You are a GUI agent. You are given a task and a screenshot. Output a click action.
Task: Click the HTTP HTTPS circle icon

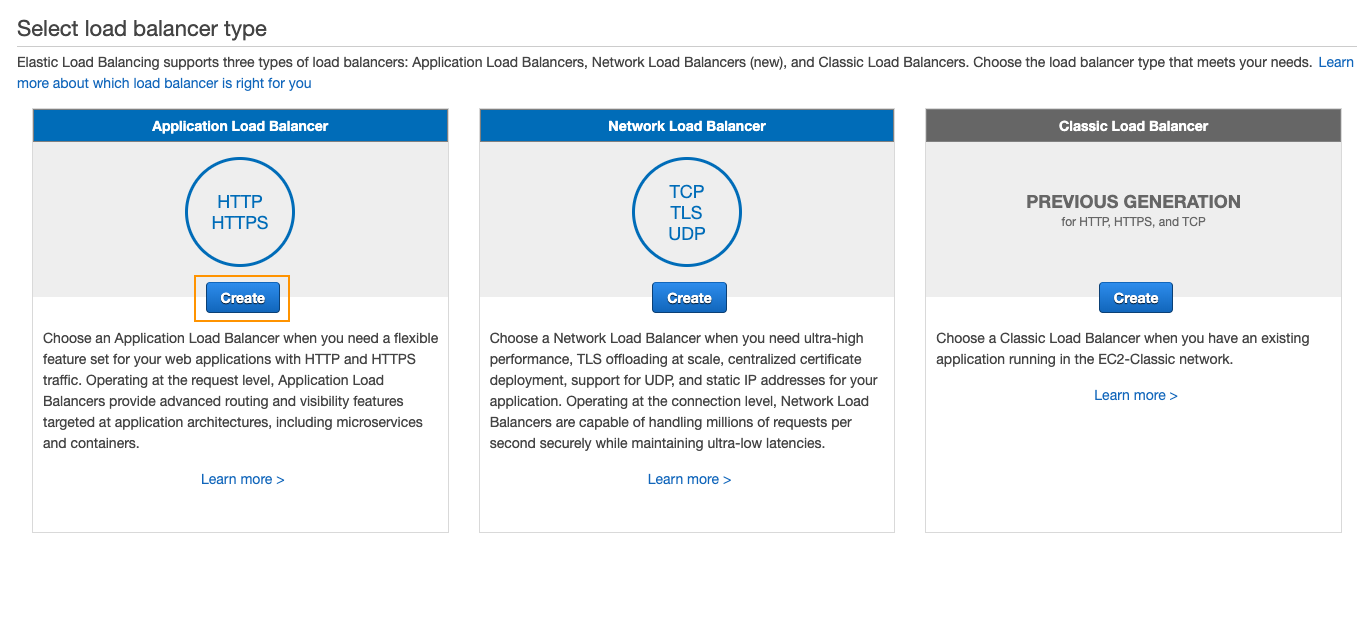pos(240,212)
